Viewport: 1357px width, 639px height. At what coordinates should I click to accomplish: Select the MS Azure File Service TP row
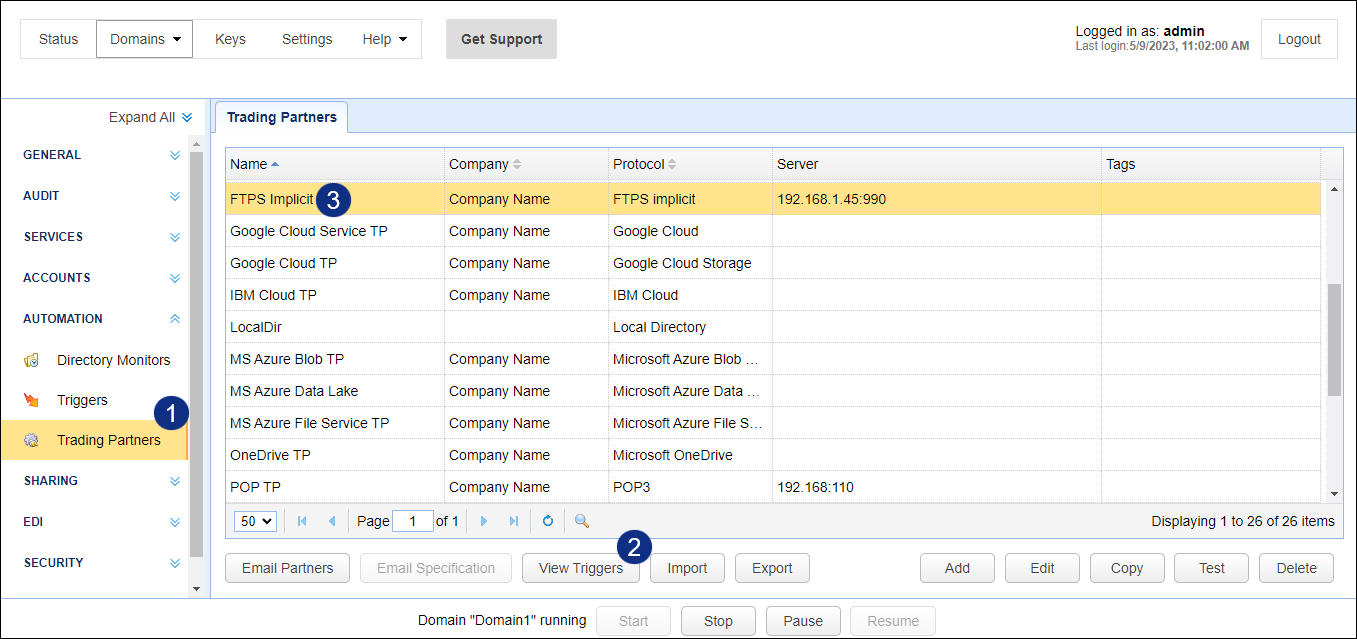773,423
